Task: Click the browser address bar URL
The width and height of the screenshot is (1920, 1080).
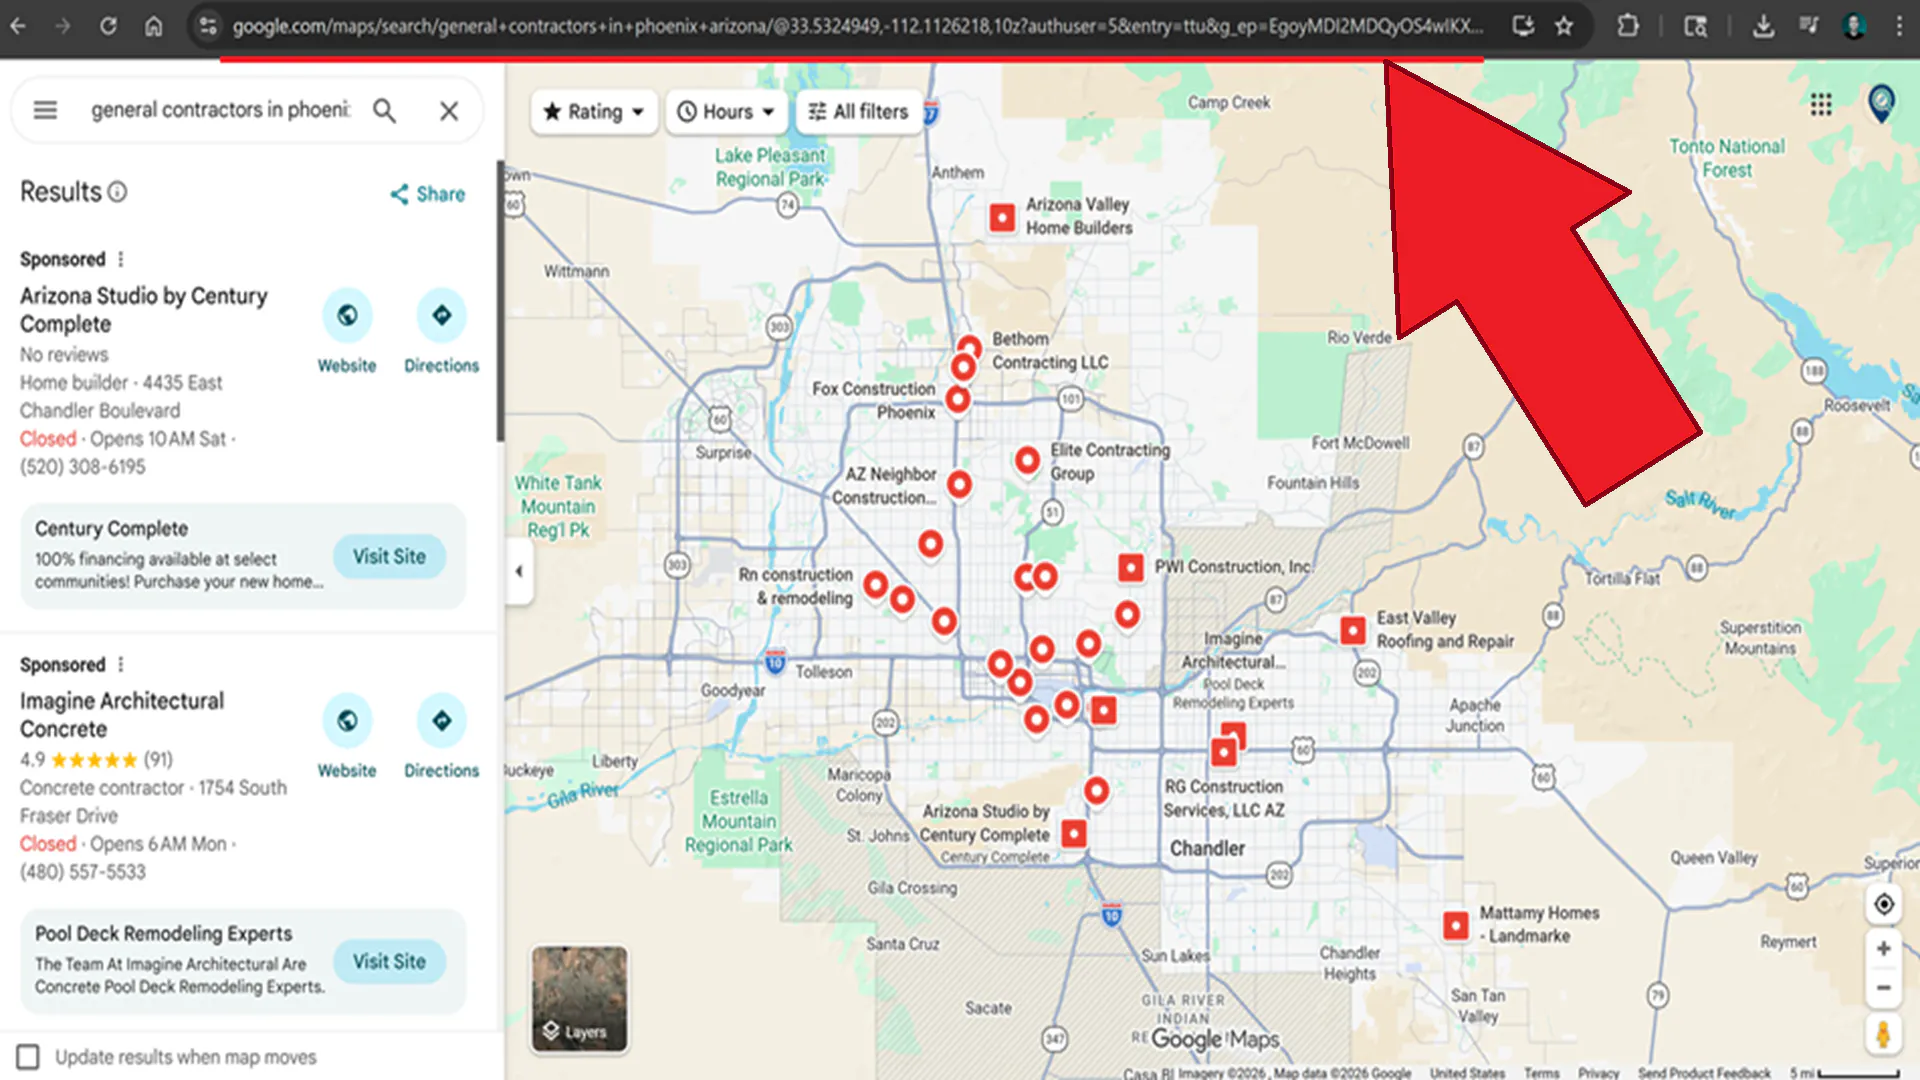Action: point(858,26)
